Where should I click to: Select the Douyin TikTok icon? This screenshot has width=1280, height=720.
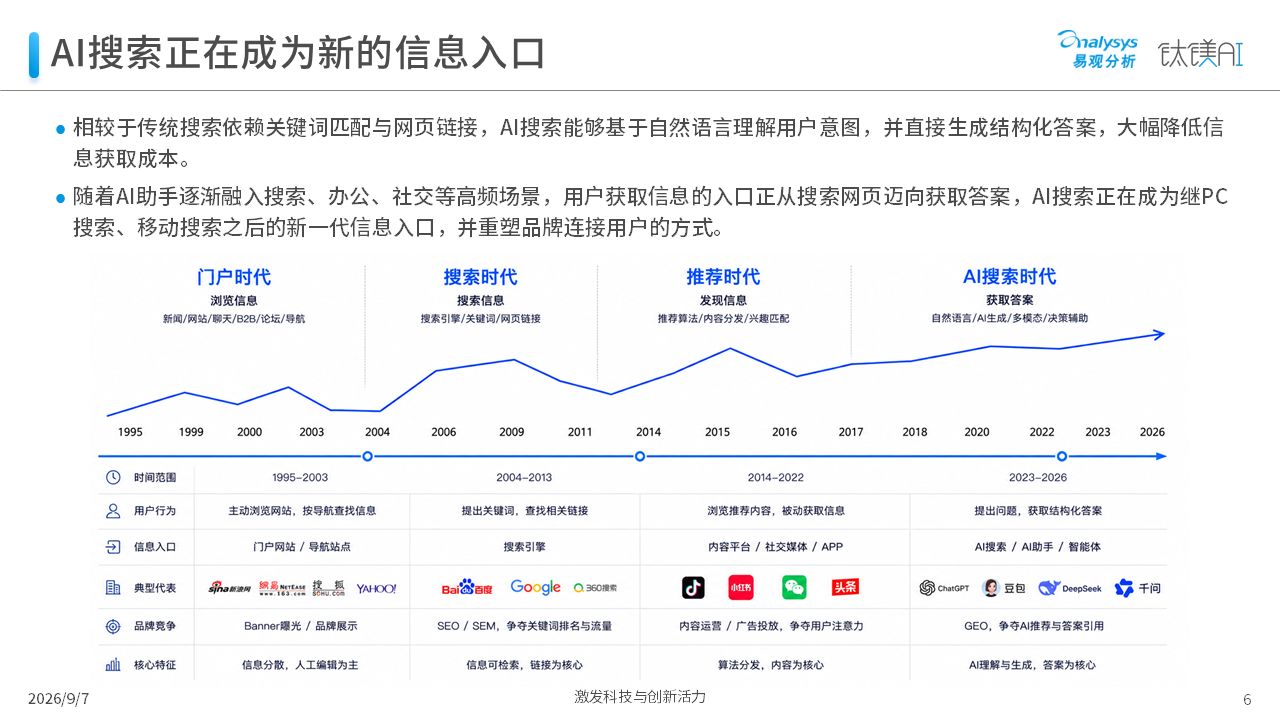coord(693,587)
